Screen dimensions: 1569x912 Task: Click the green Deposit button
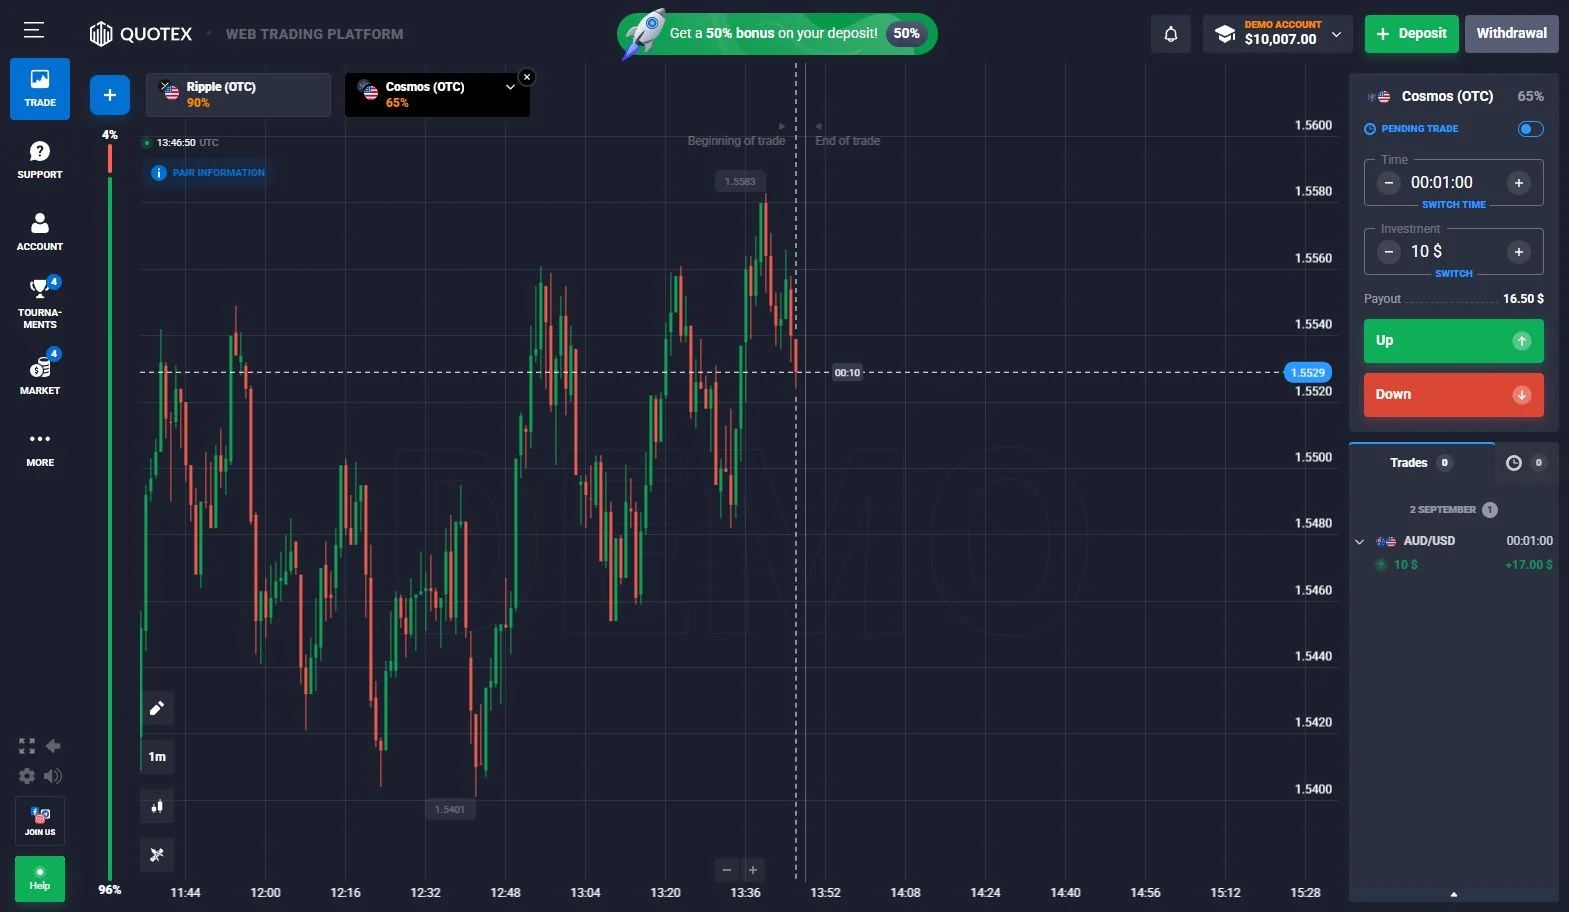tap(1412, 34)
